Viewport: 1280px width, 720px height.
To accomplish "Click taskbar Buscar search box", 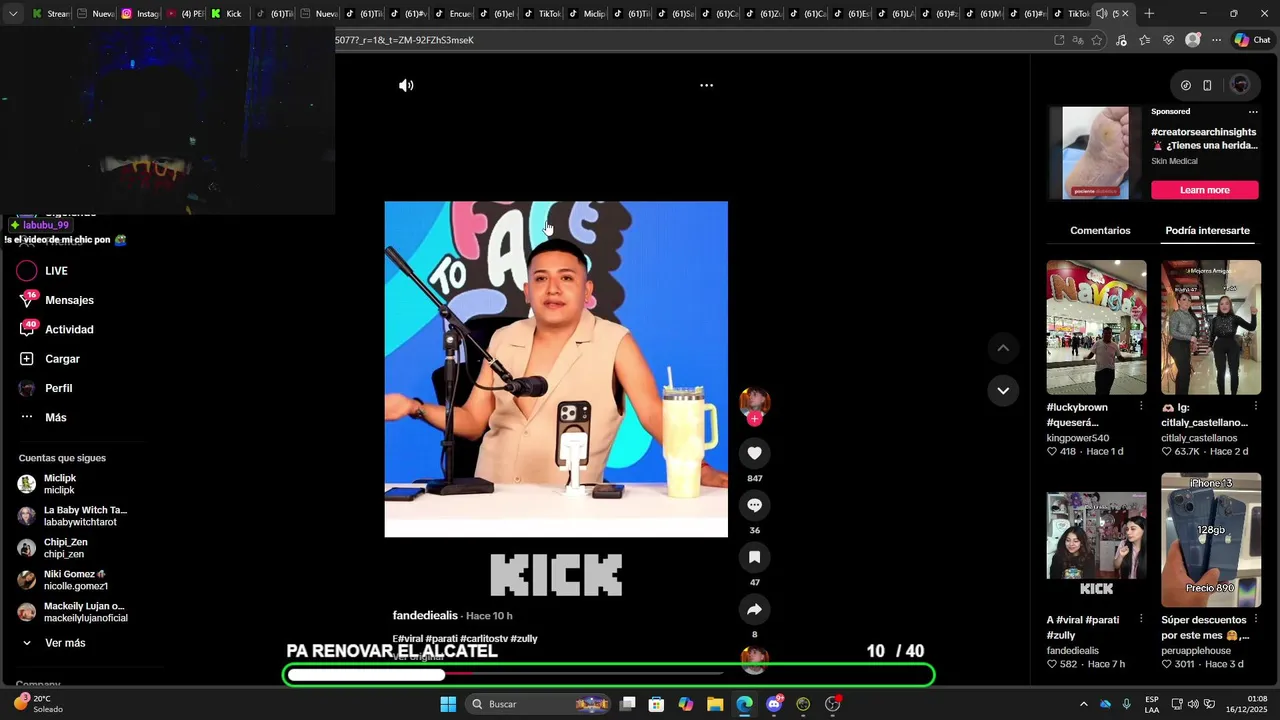I will coord(539,704).
